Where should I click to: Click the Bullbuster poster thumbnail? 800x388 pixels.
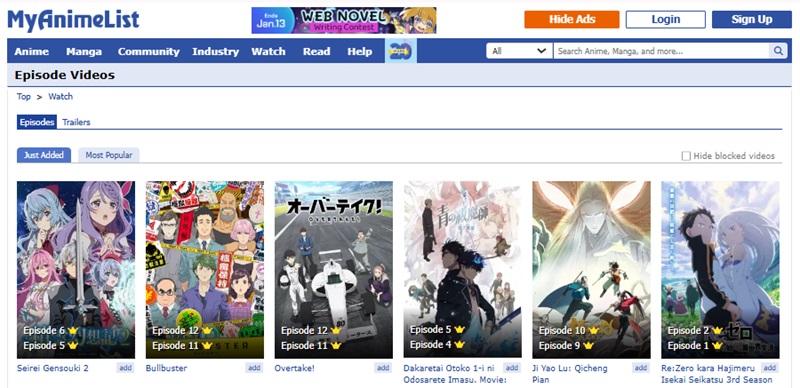coord(205,270)
